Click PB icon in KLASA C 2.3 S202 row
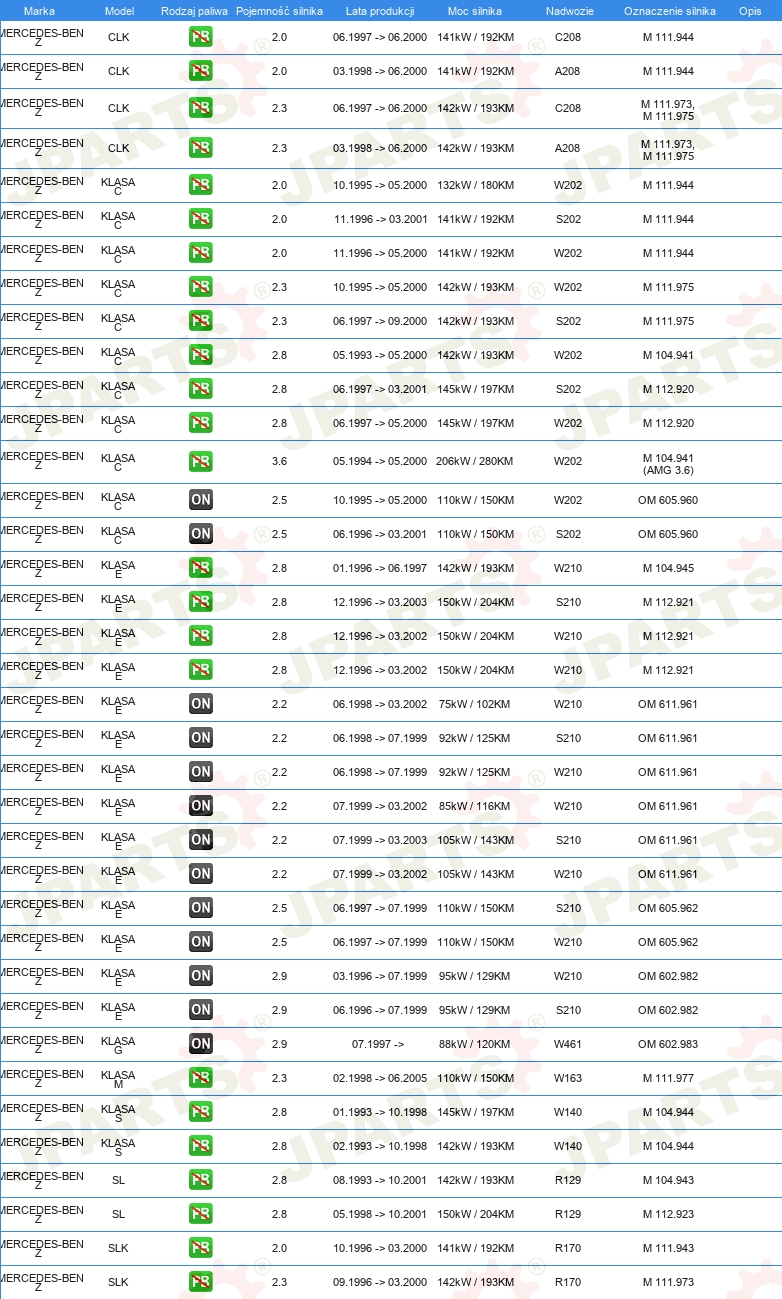The height and width of the screenshot is (1299, 782). tap(200, 321)
